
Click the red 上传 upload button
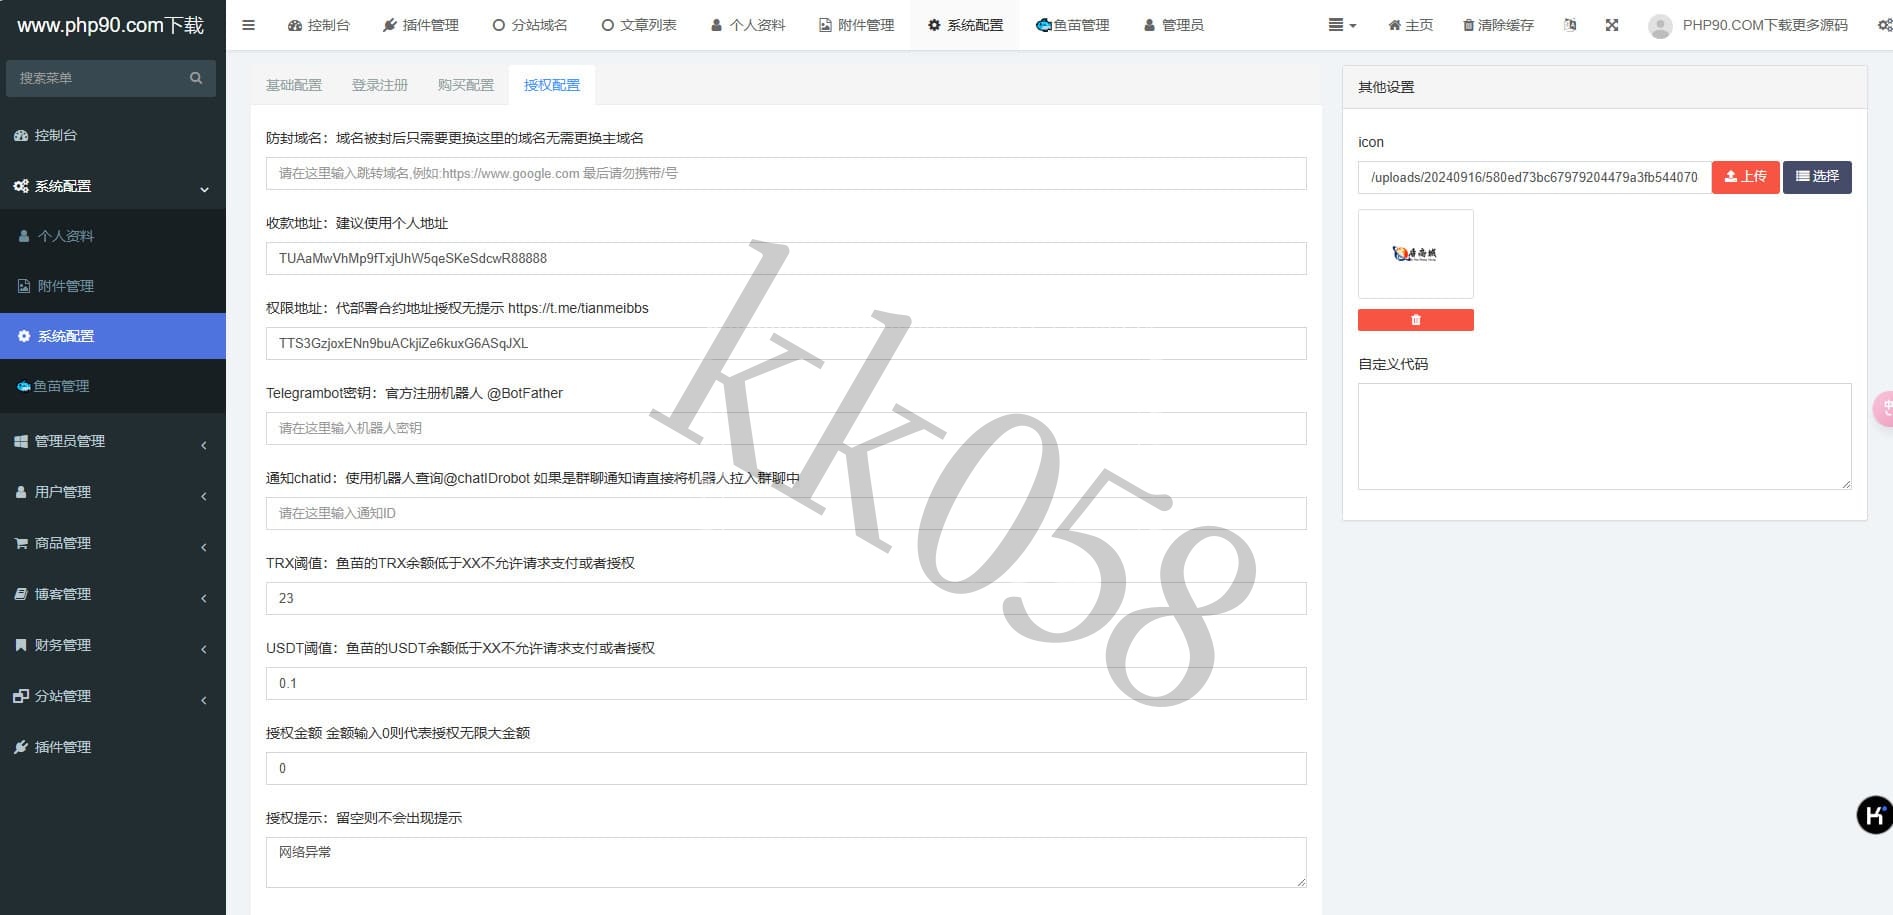point(1745,177)
